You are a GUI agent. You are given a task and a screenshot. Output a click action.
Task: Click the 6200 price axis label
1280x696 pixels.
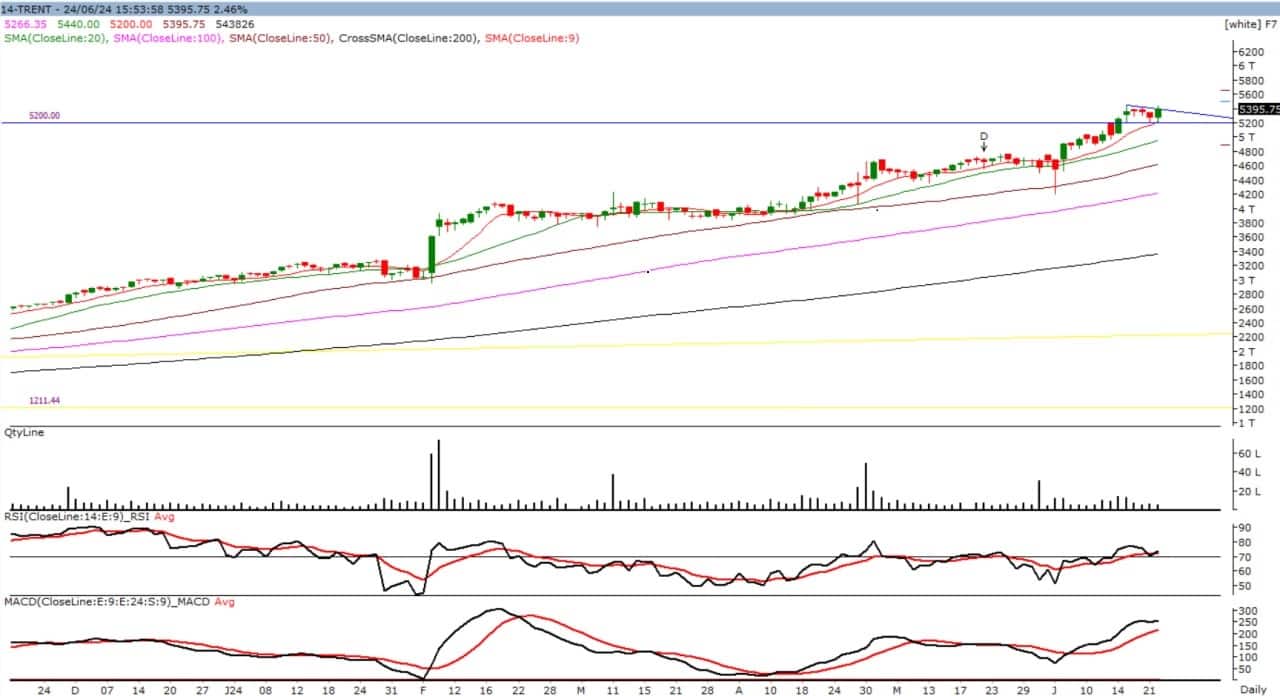tap(1251, 51)
